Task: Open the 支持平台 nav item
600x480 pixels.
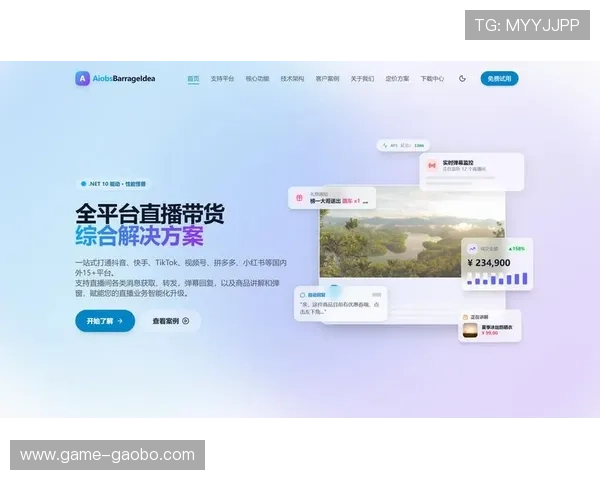Action: 222,79
